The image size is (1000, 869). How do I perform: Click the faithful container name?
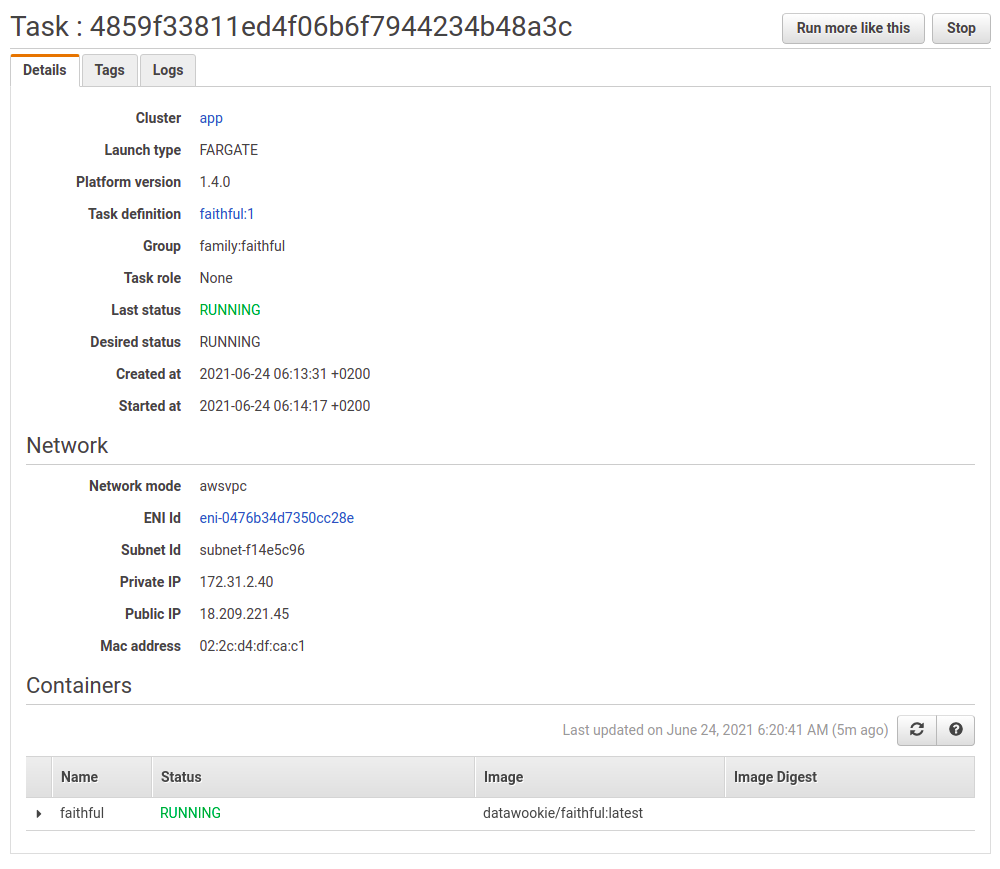pyautogui.click(x=82, y=813)
